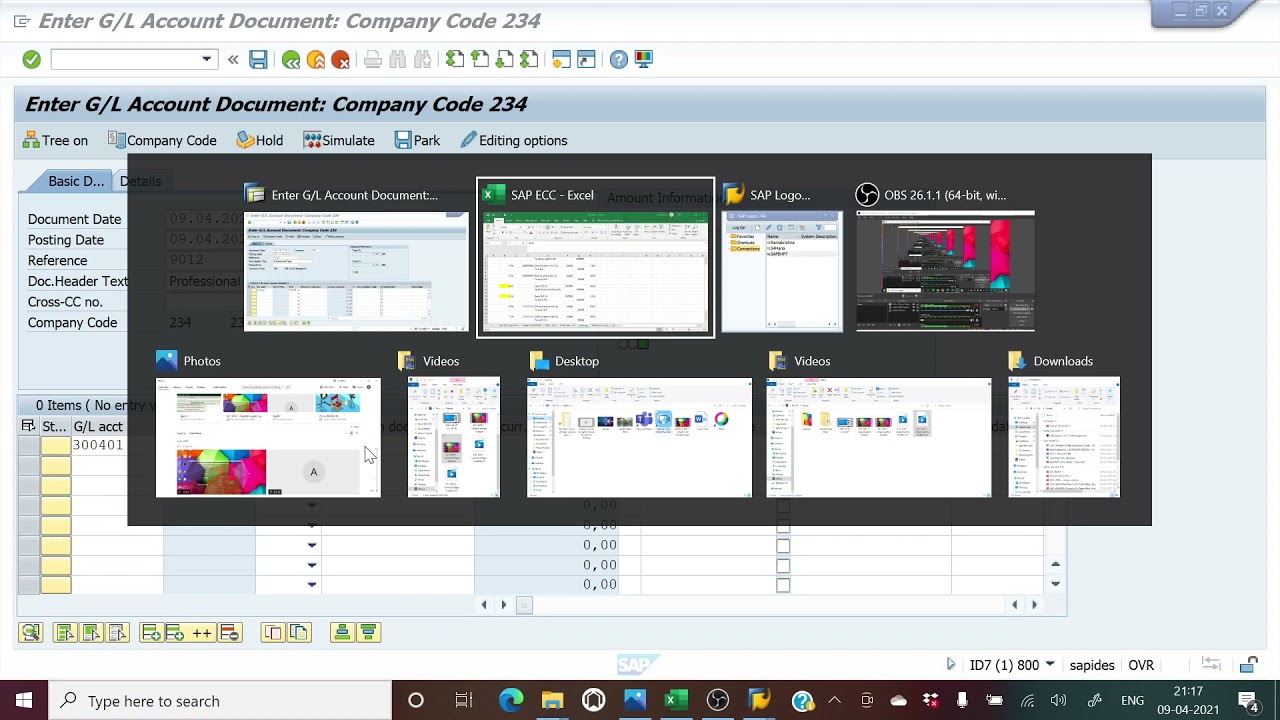Click the Find Next binoculars icon

(x=422, y=60)
